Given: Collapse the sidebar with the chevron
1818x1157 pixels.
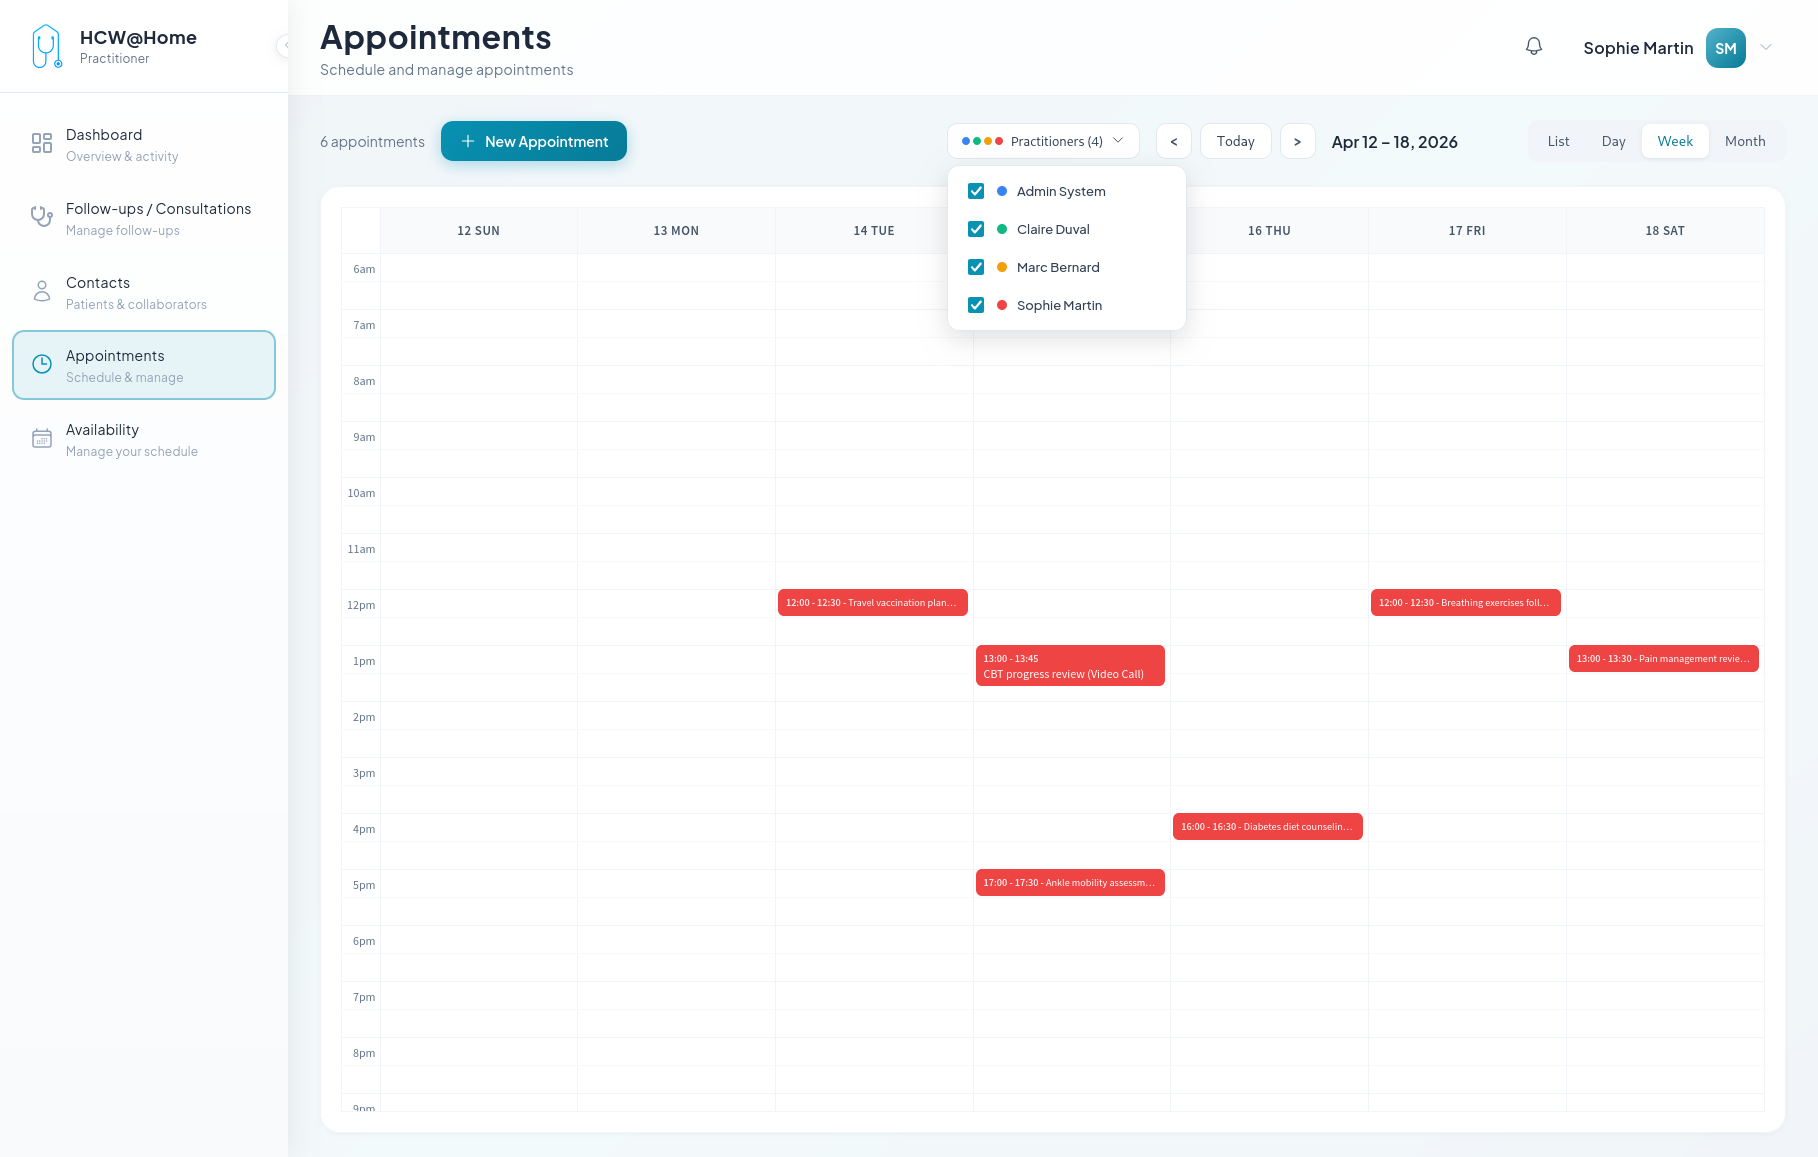Looking at the screenshot, I should [284, 46].
